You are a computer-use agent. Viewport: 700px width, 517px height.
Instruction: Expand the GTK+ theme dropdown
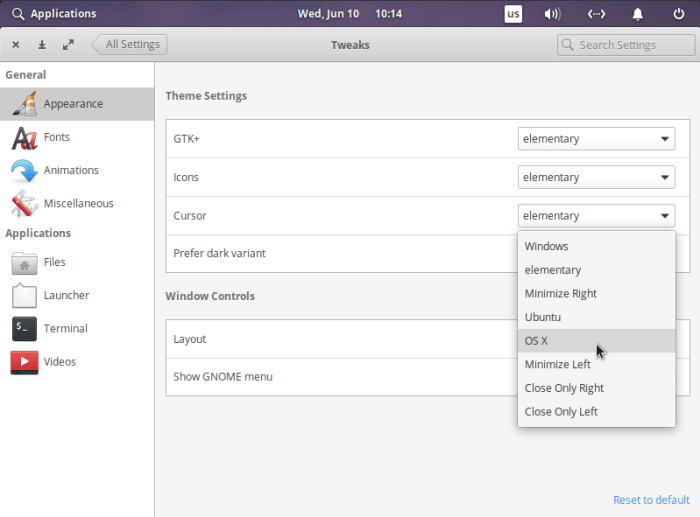pos(596,139)
